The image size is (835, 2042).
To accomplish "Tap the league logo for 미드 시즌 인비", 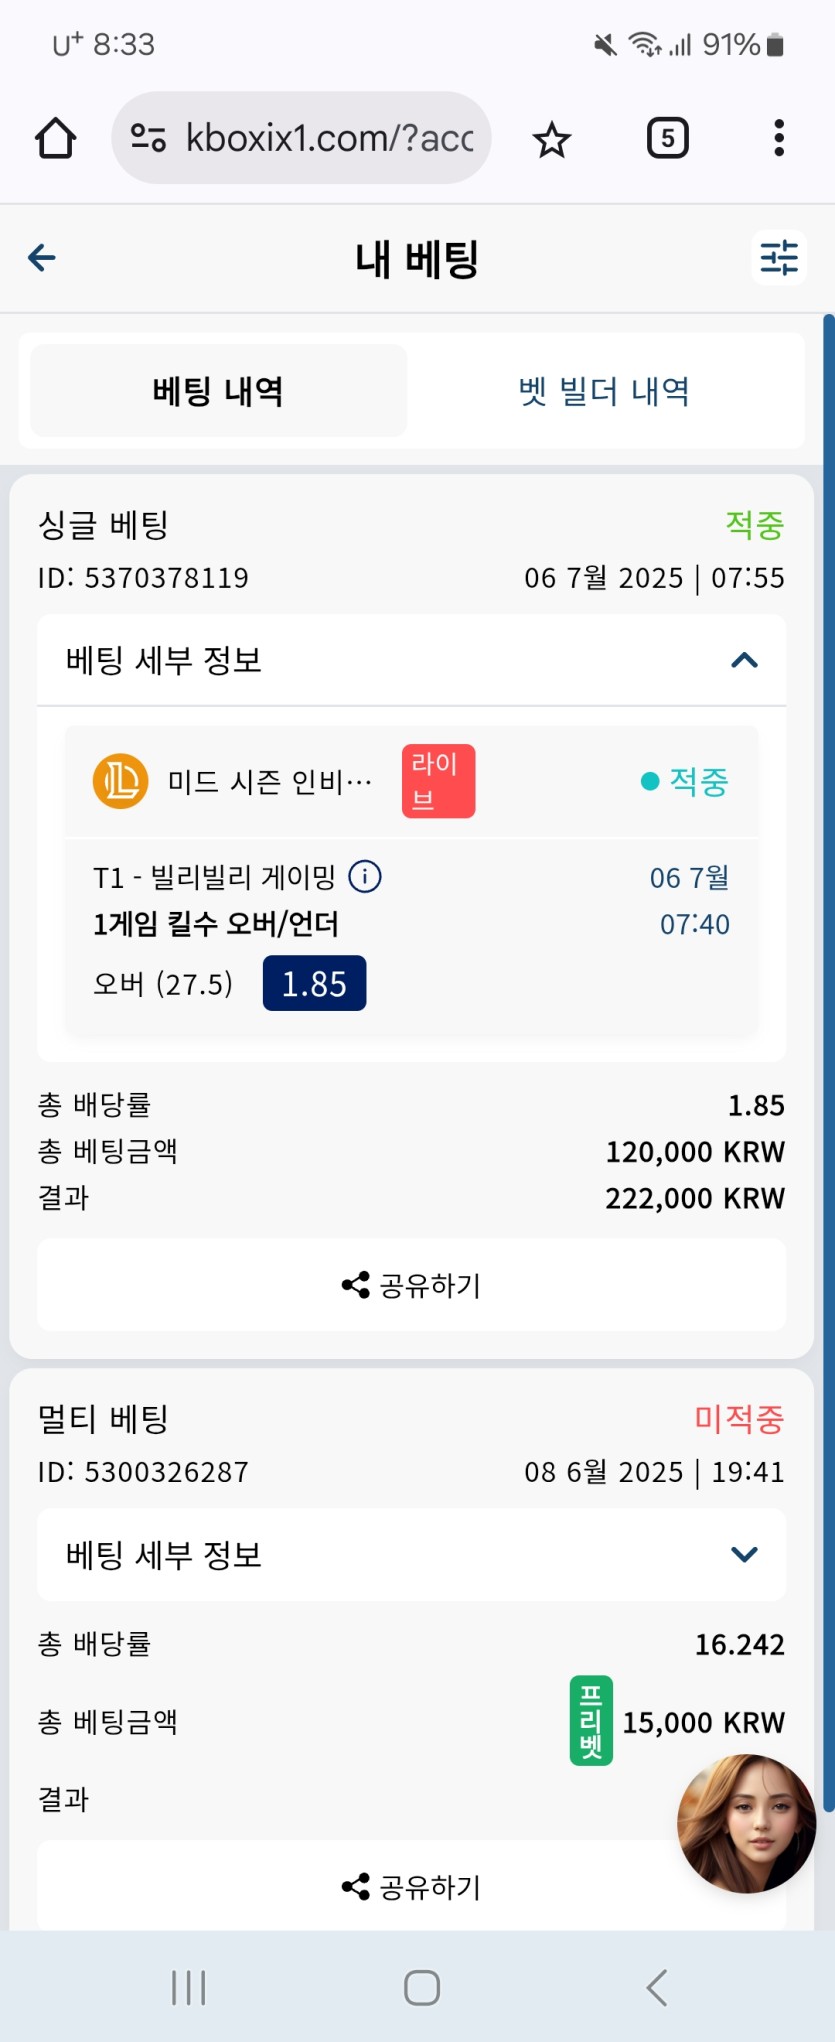I will (x=120, y=781).
